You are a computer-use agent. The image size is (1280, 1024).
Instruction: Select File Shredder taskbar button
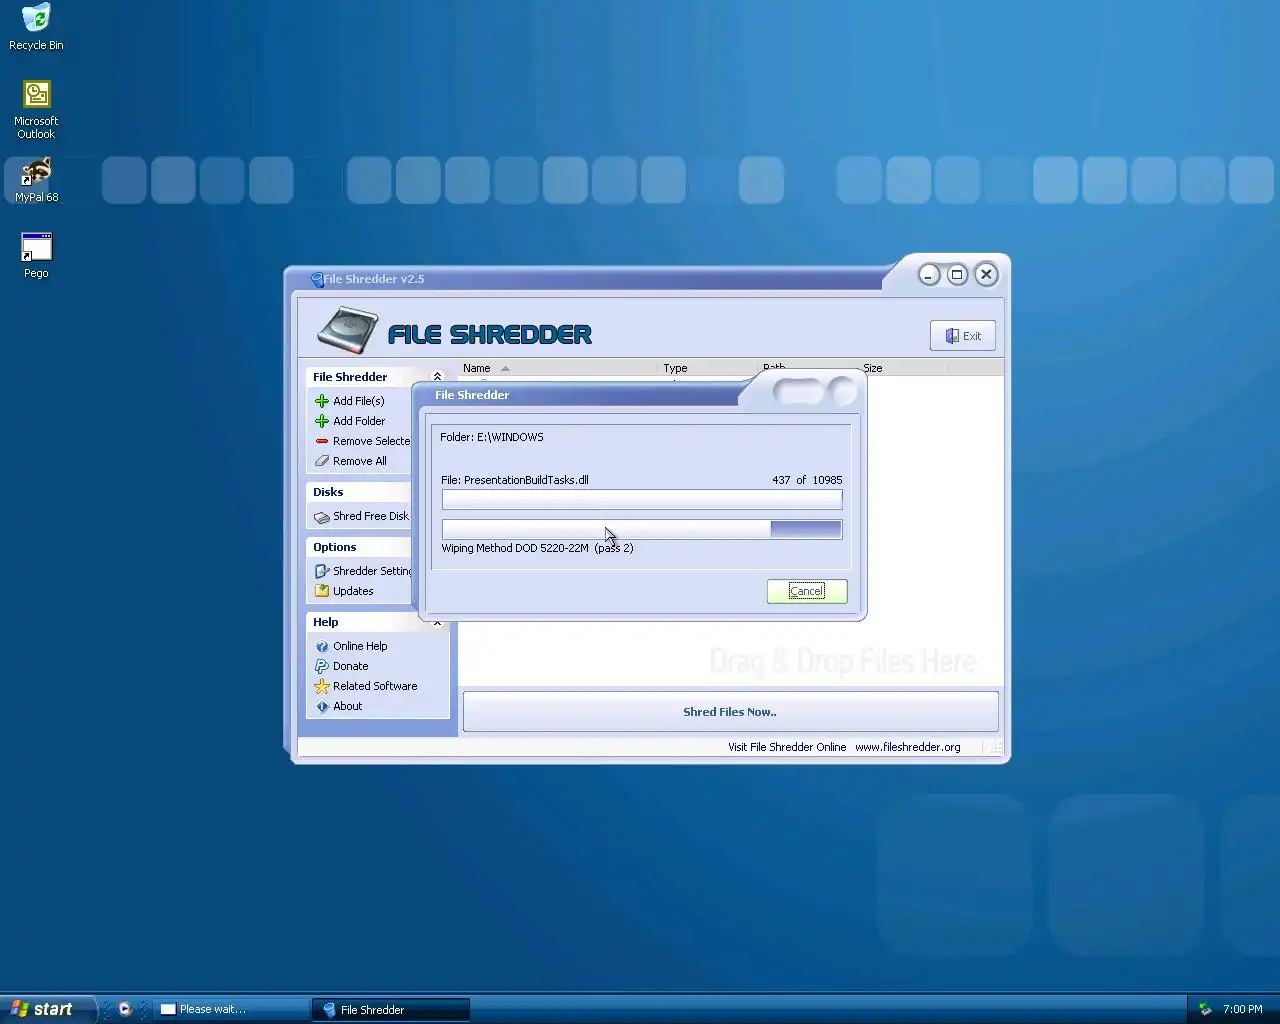(391, 1009)
